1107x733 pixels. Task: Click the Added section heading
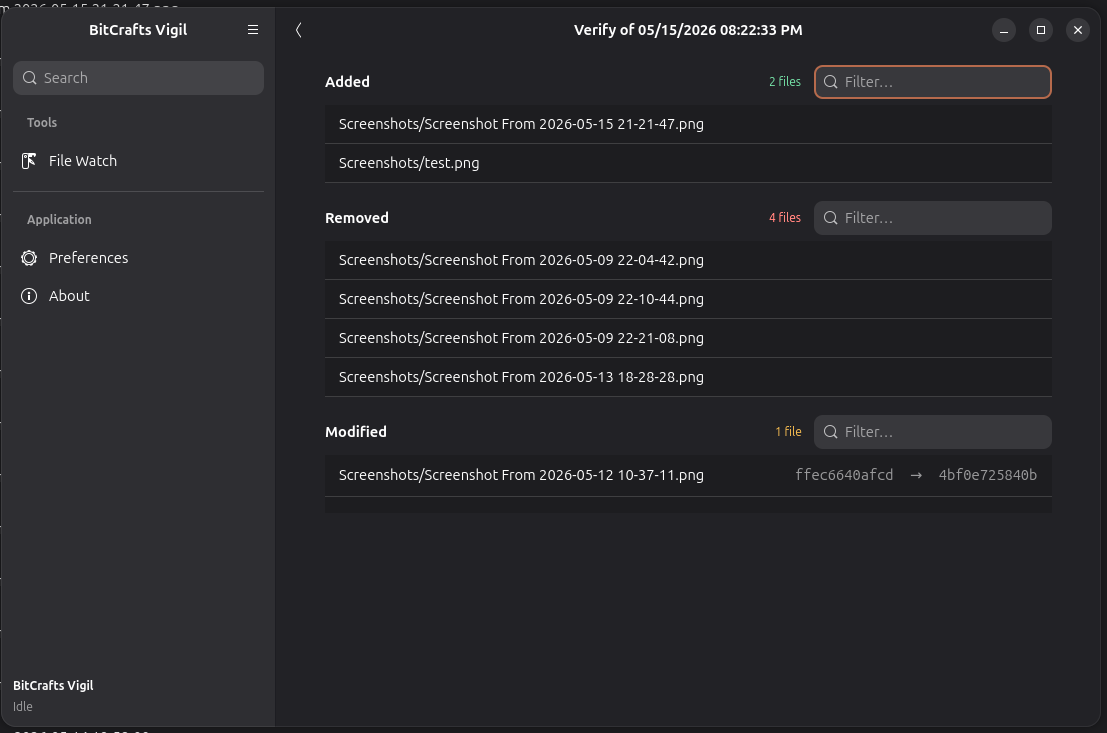click(347, 82)
